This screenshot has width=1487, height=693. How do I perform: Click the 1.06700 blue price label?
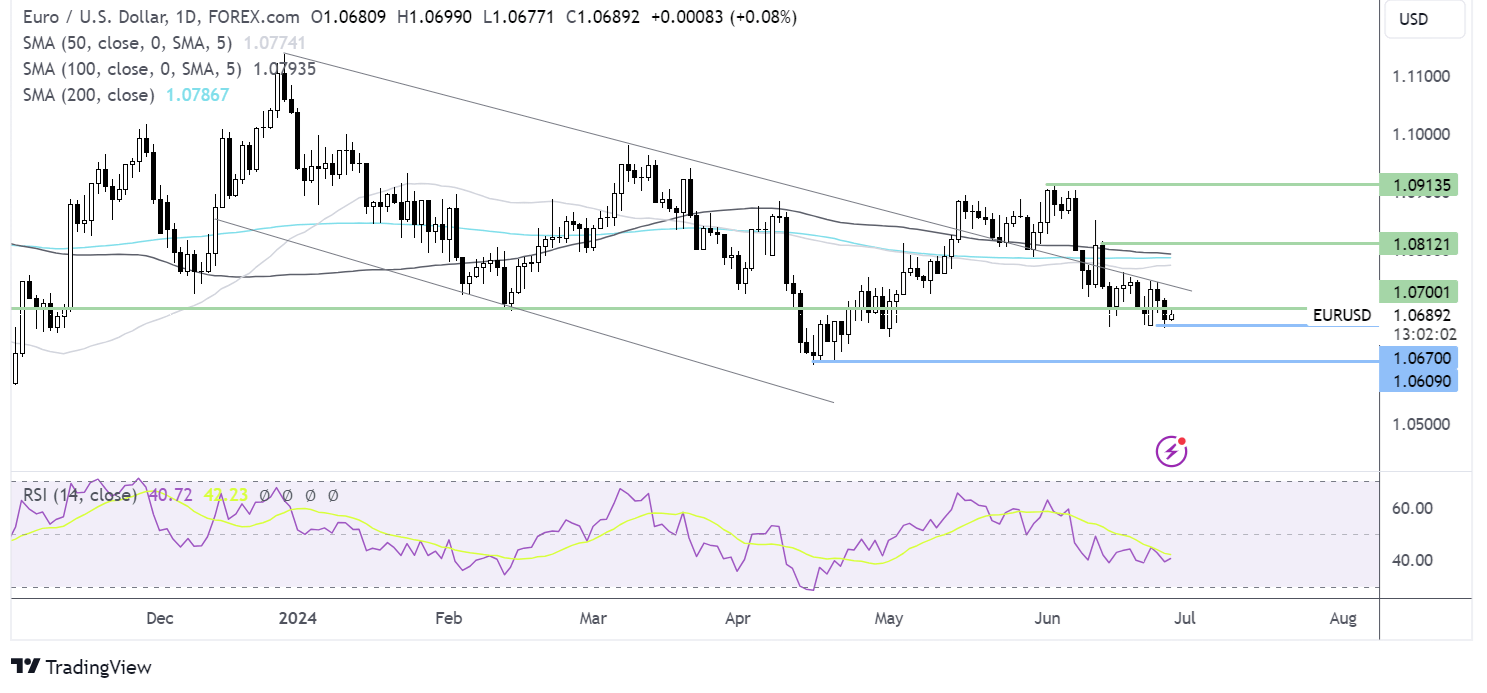pos(1418,357)
